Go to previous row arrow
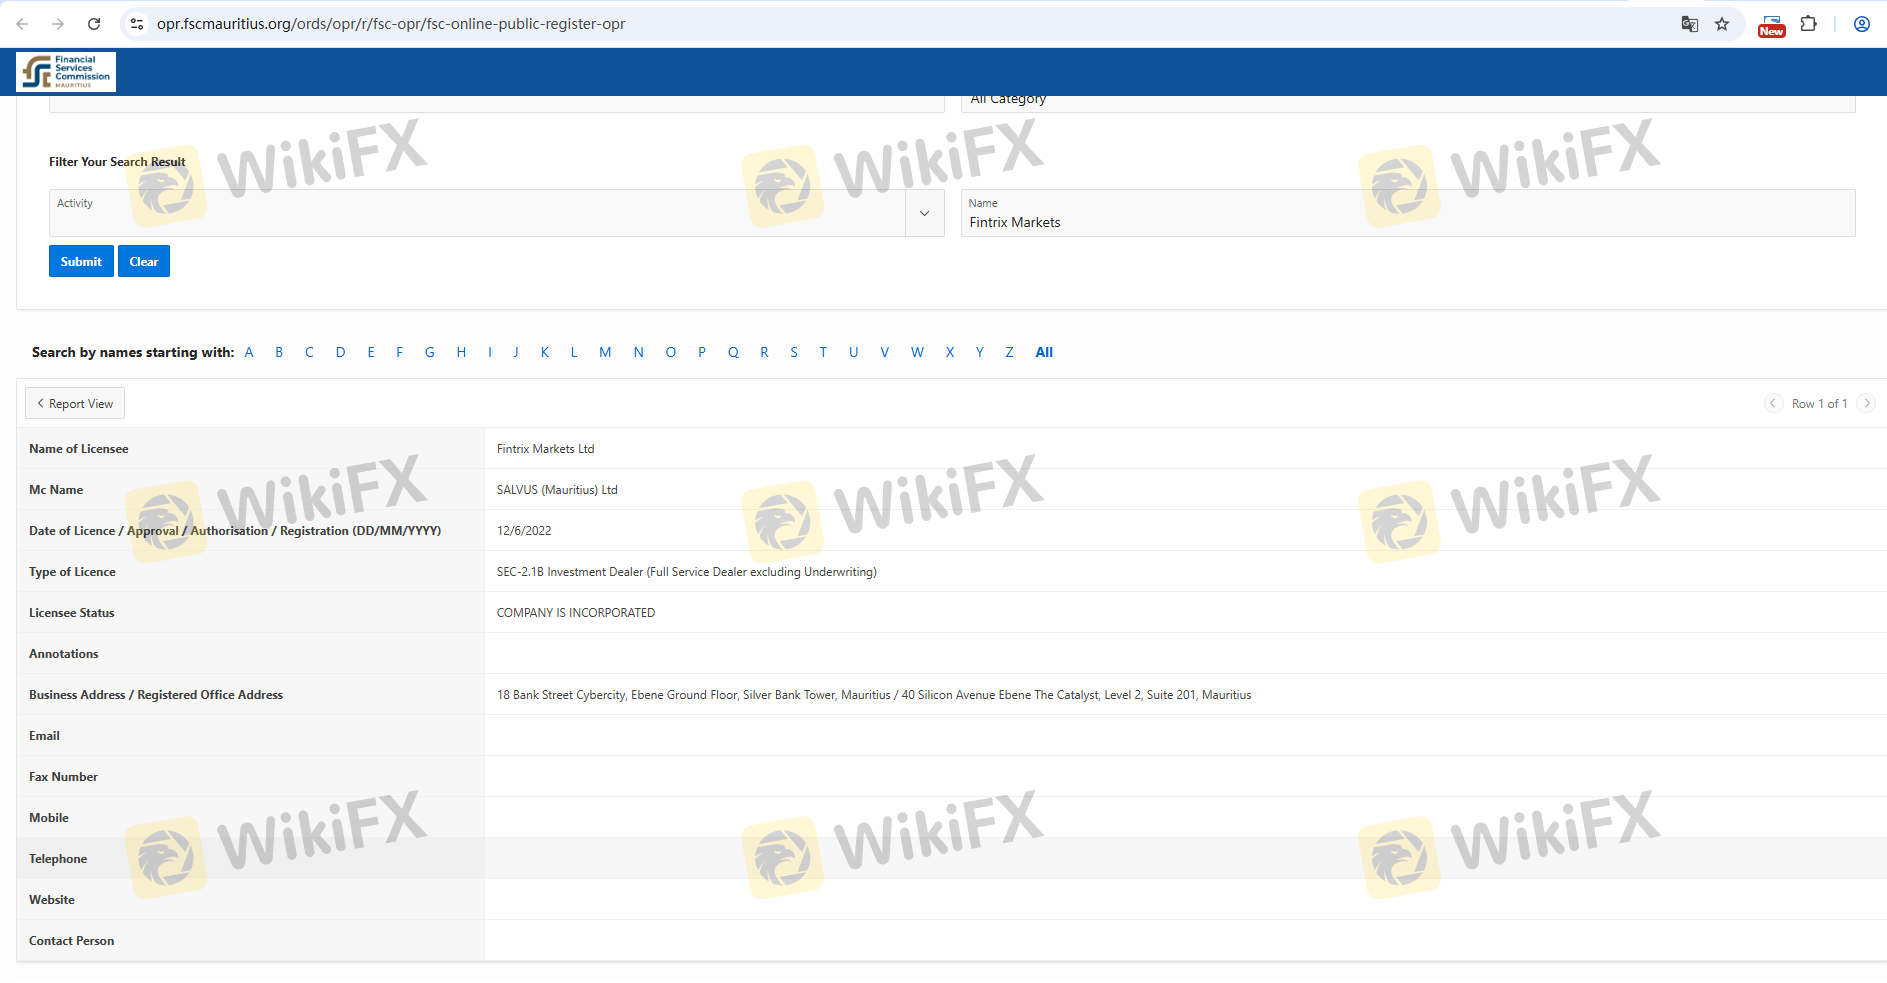1887x983 pixels. coord(1773,403)
